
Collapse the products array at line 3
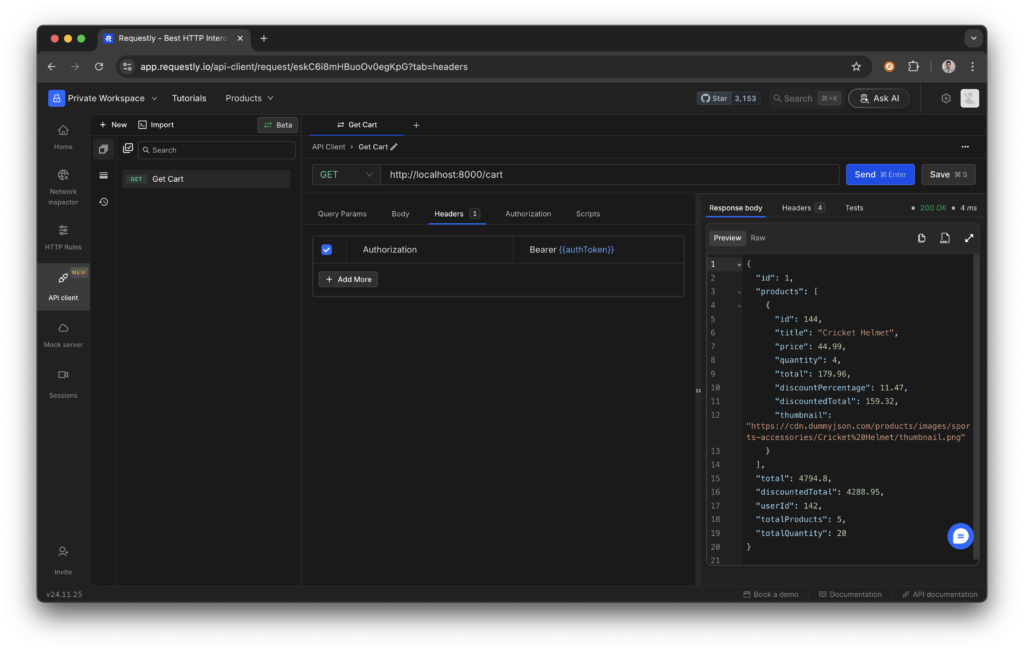click(x=739, y=292)
